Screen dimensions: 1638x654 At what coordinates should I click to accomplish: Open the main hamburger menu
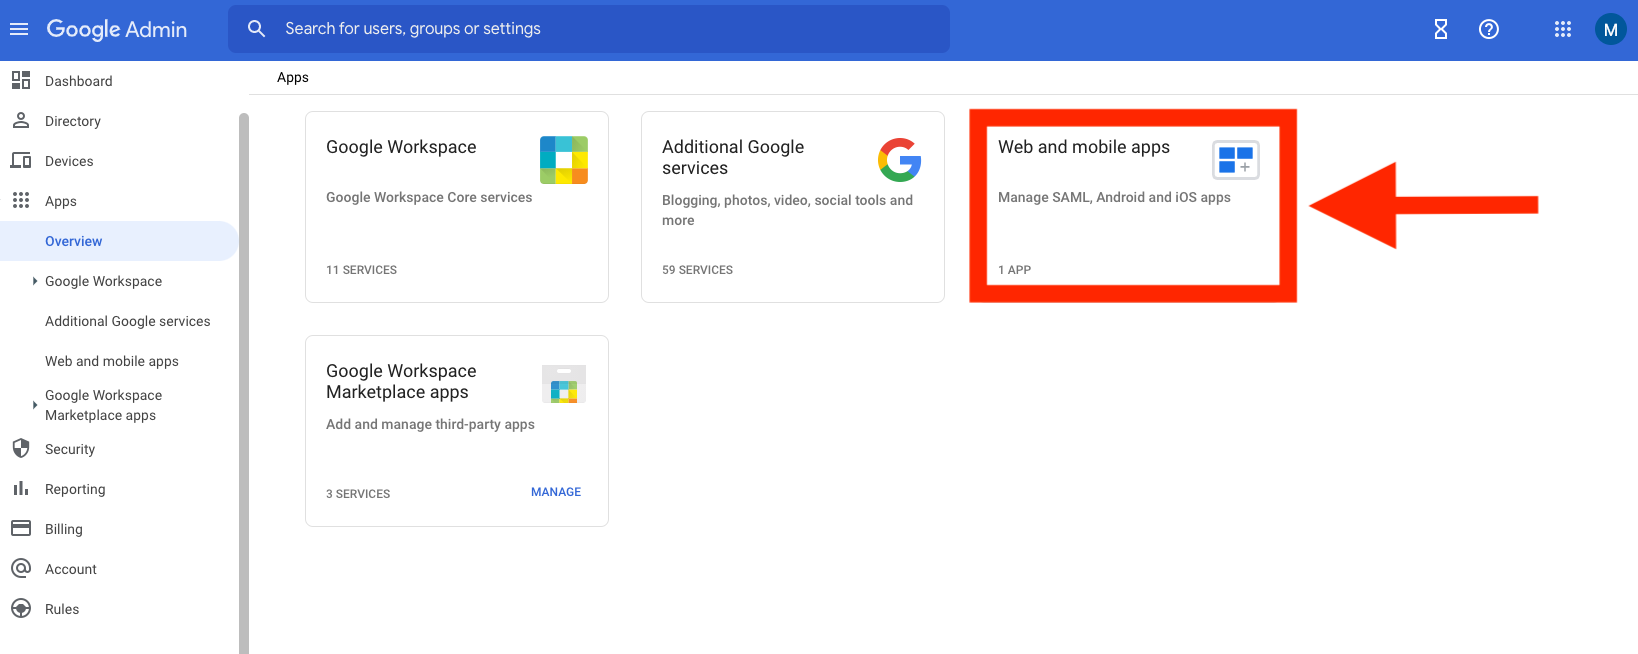(19, 29)
